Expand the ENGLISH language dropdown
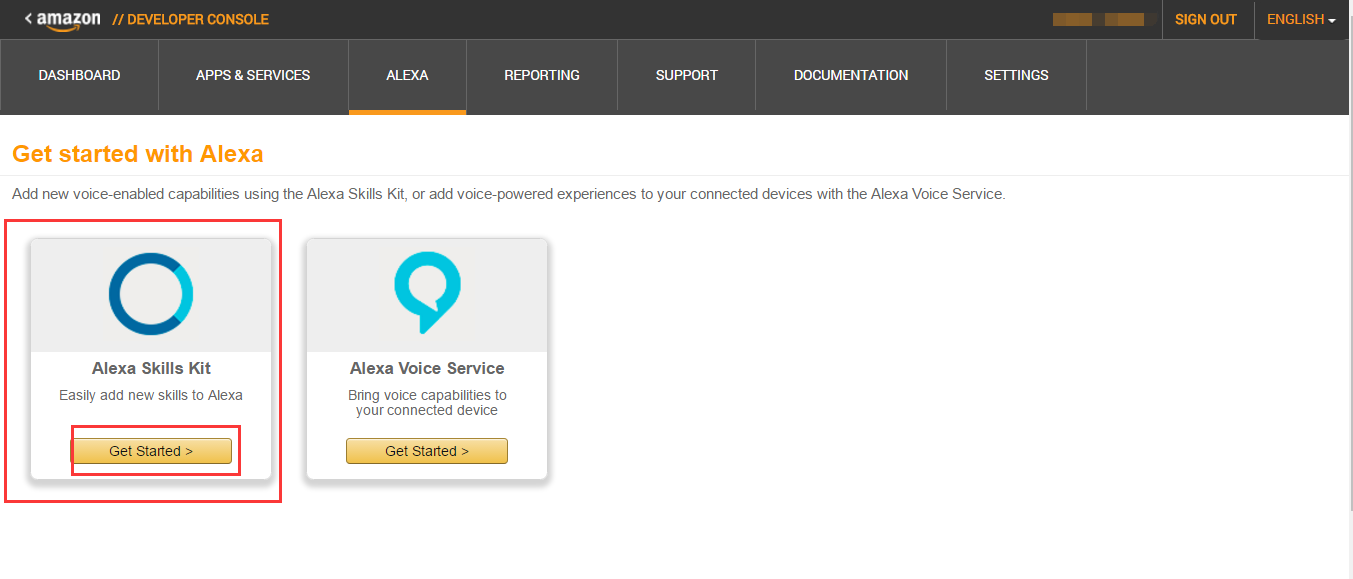Viewport: 1353px width, 579px height. pos(1300,20)
